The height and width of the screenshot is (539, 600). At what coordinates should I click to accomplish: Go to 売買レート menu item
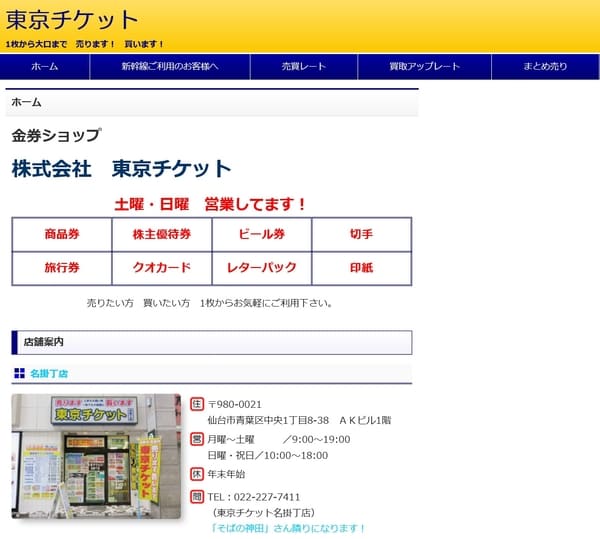tap(304, 67)
